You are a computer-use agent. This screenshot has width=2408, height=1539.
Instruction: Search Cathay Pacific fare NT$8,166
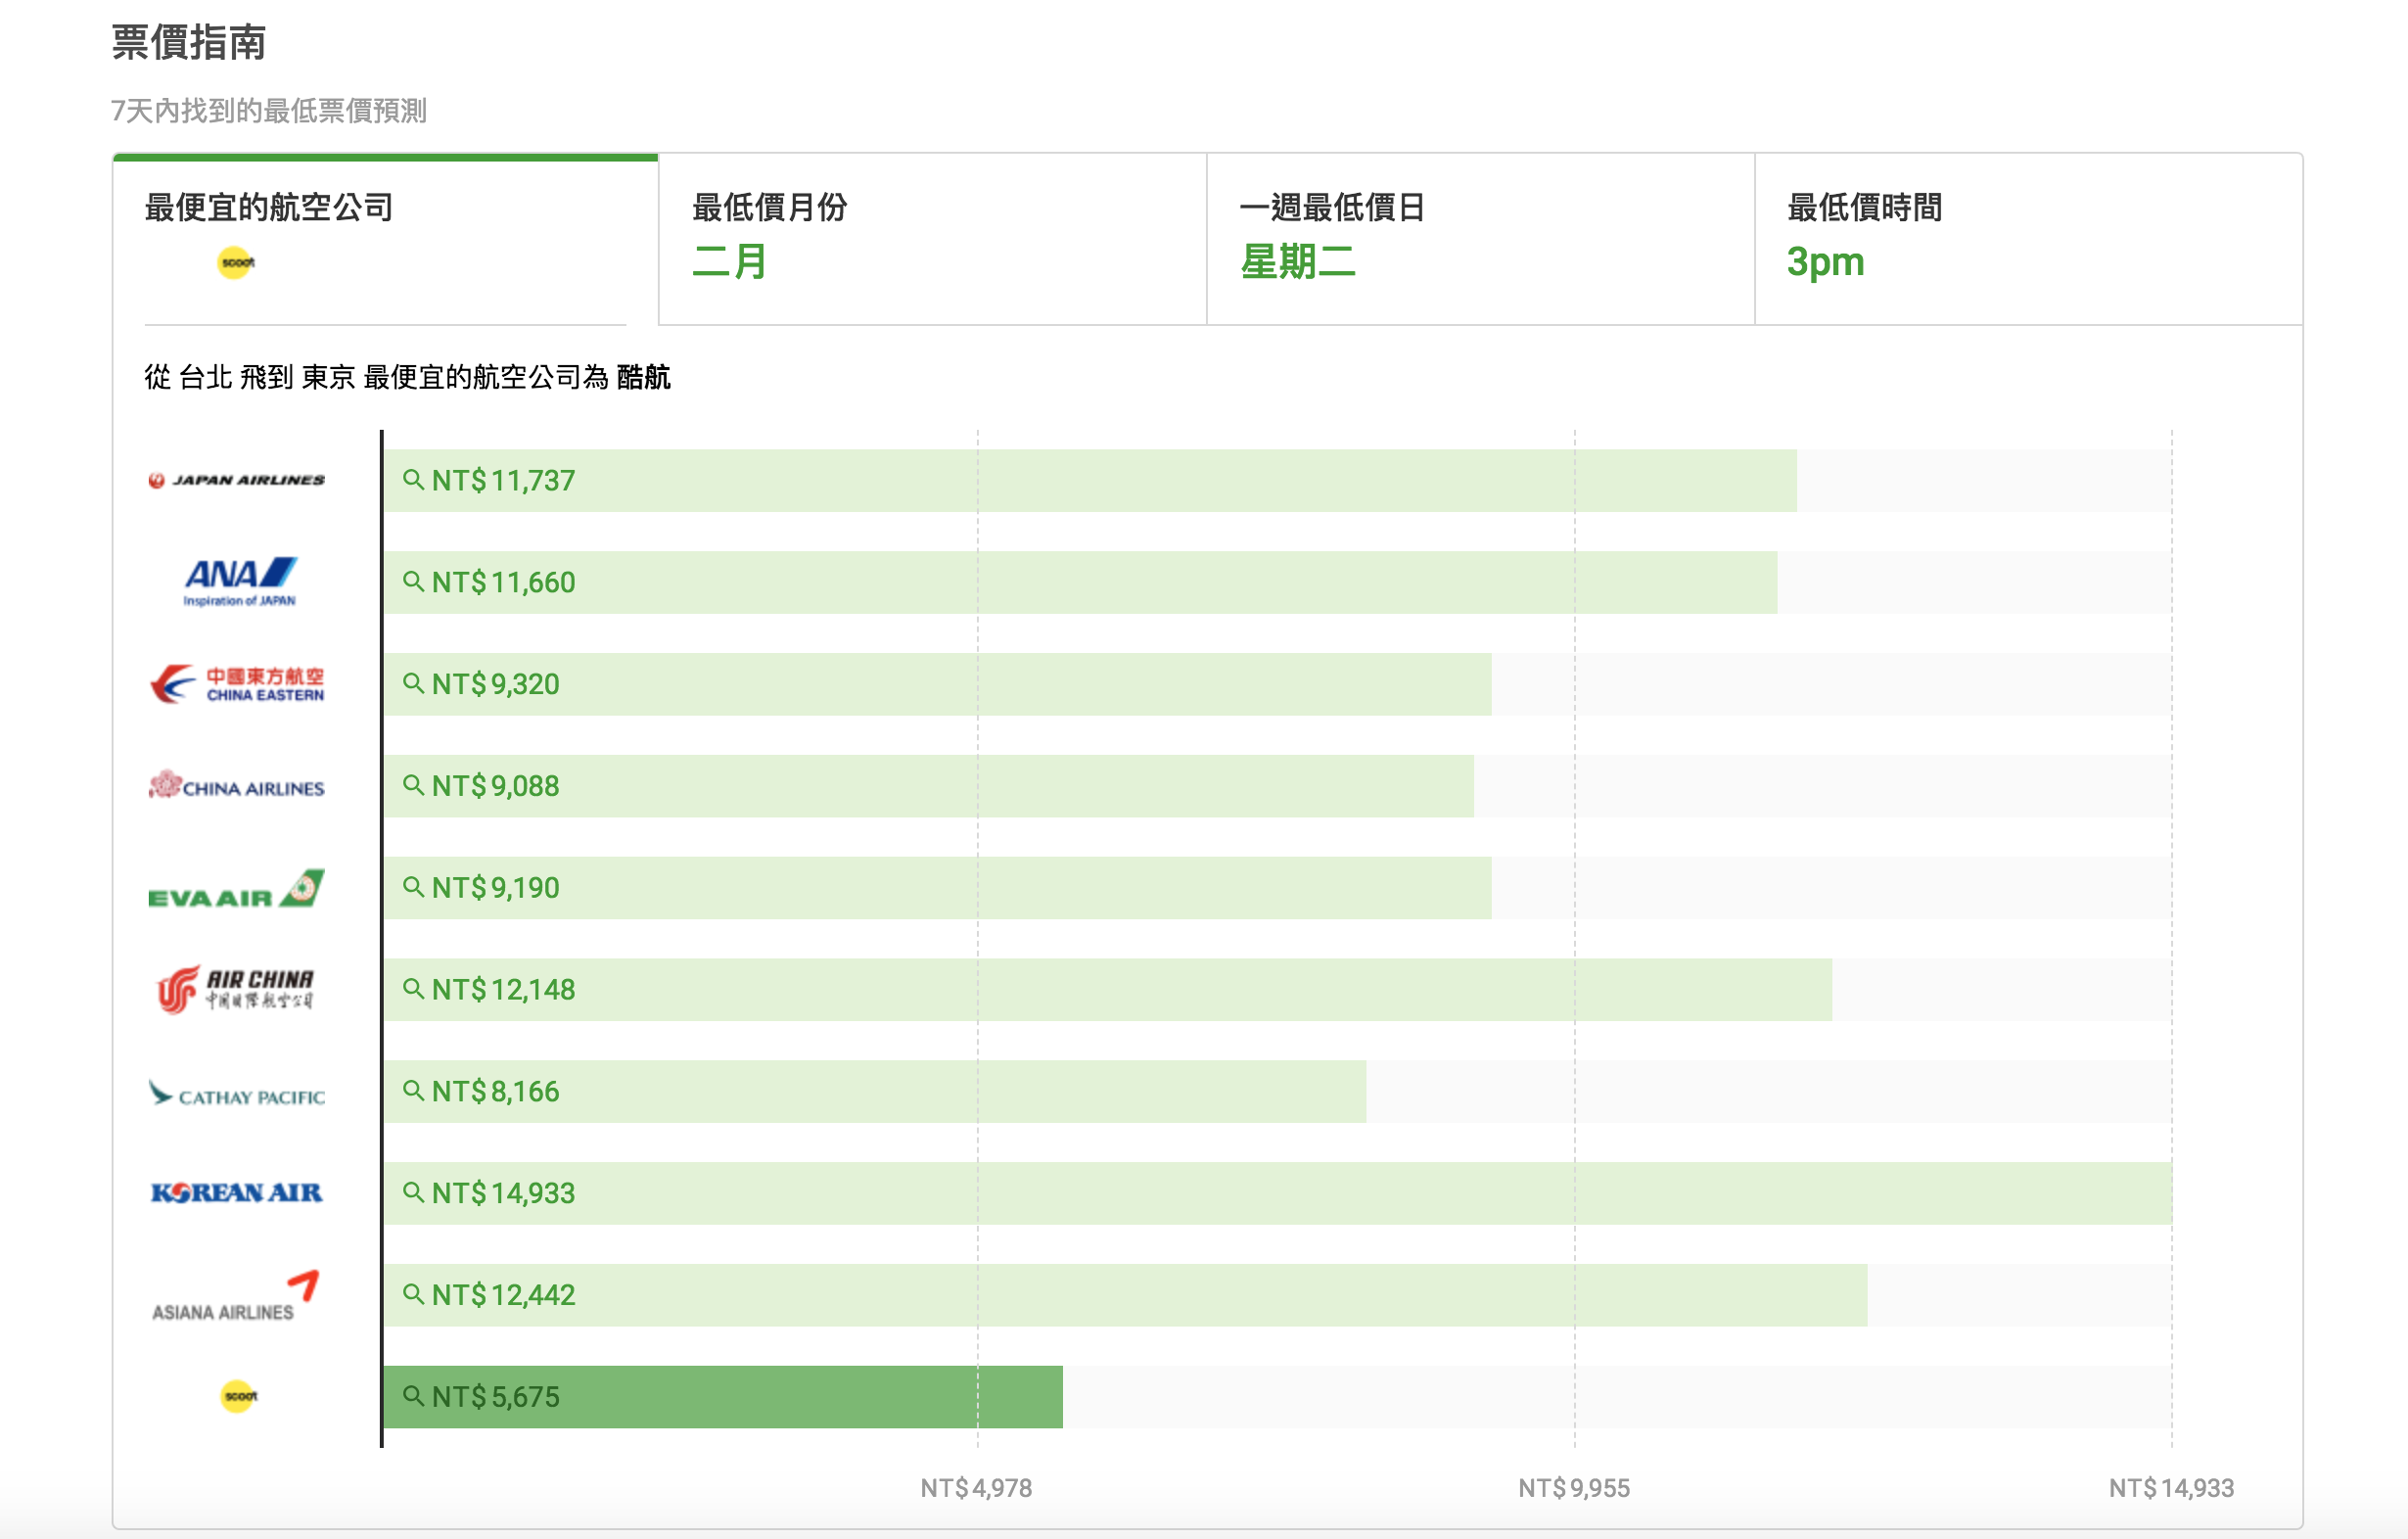click(874, 1091)
